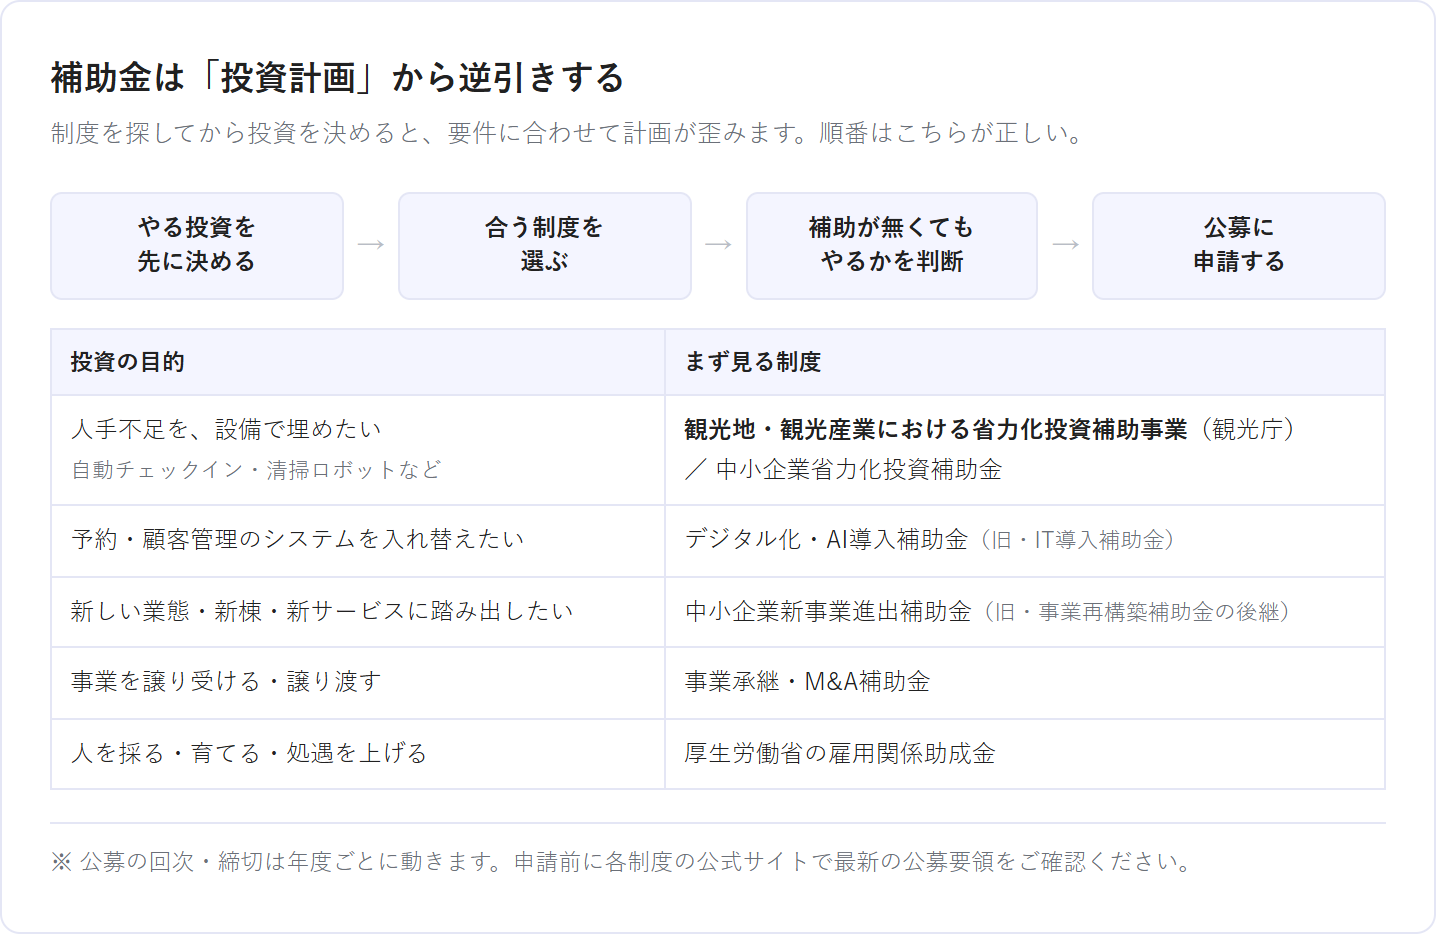Click the note （旧・事業再構築補助金の後継）
1436x934 pixels.
(x=1138, y=612)
